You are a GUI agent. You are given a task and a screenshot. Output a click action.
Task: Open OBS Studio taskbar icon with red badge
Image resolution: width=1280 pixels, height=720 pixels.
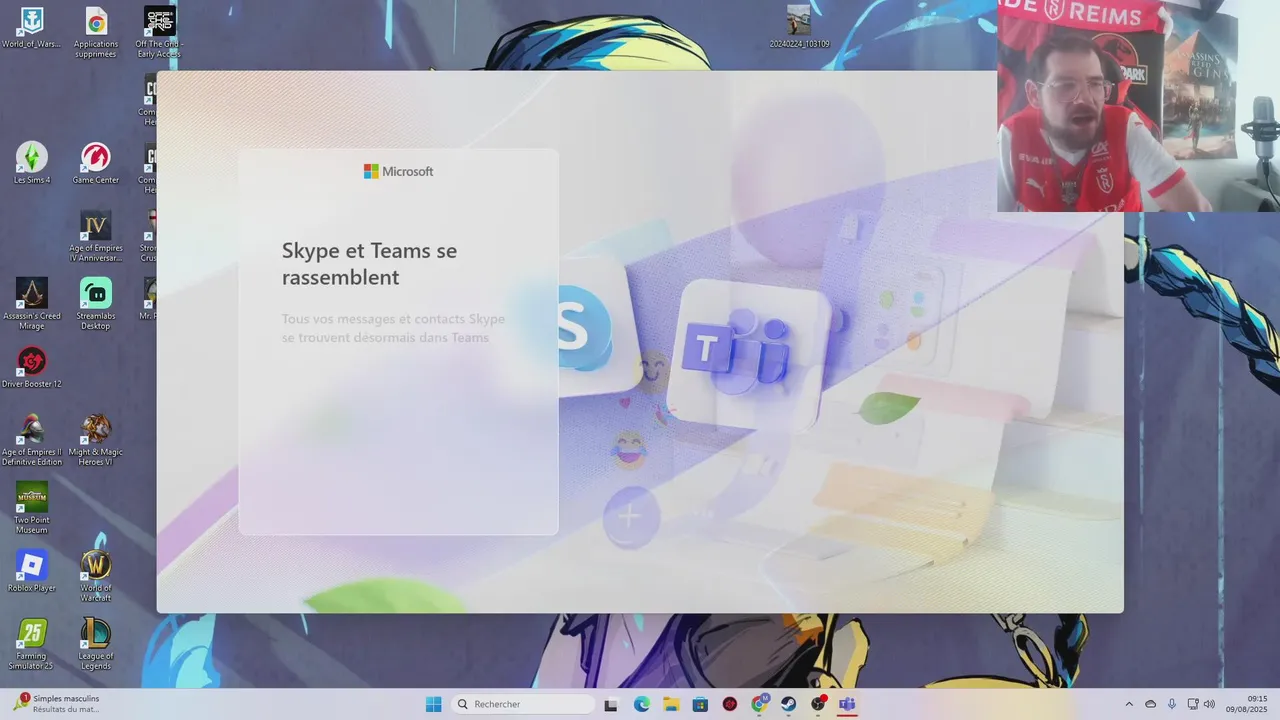[818, 704]
